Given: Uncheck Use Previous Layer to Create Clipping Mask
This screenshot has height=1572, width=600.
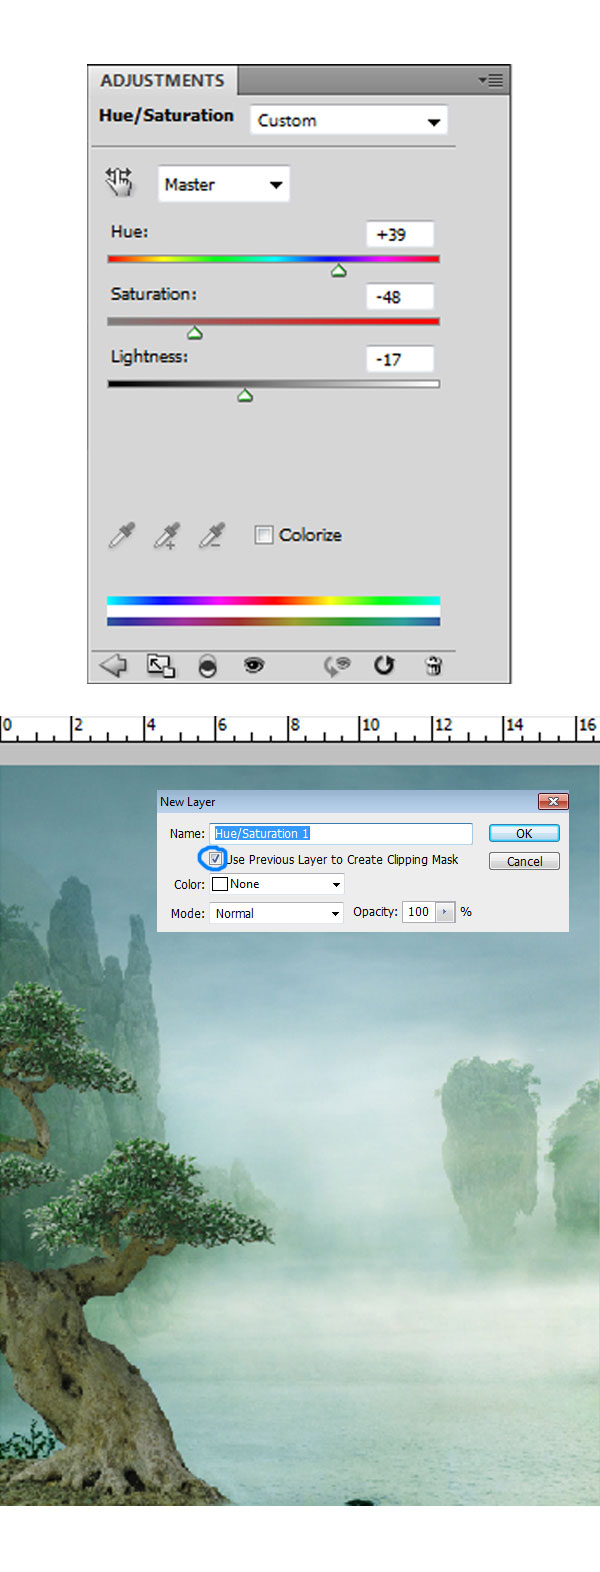Looking at the screenshot, I should pos(215,859).
